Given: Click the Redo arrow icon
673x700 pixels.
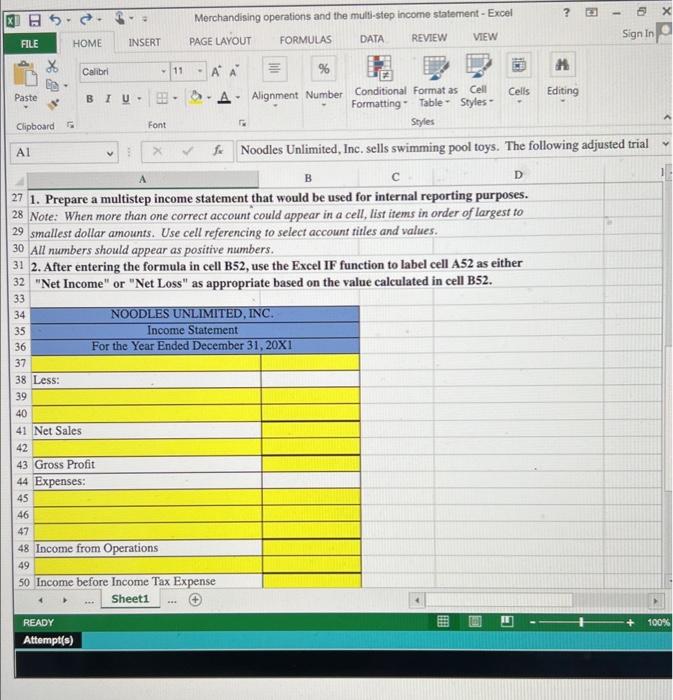Looking at the screenshot, I should tap(86, 19).
